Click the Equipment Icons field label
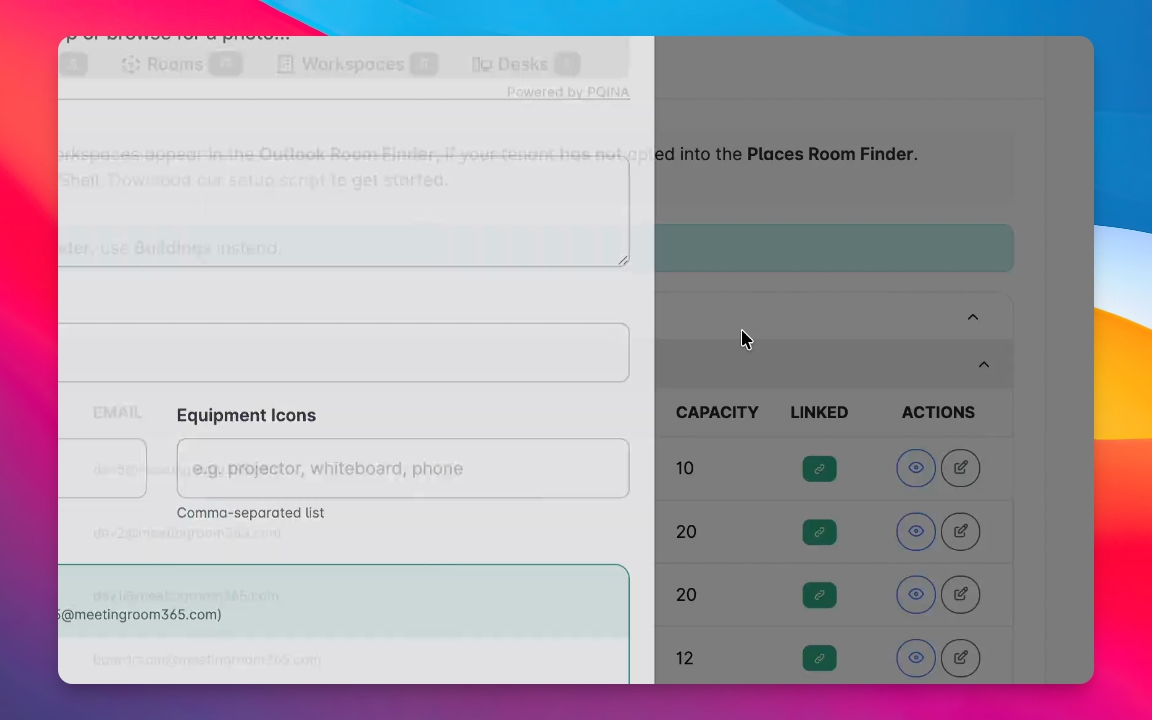 coord(246,415)
